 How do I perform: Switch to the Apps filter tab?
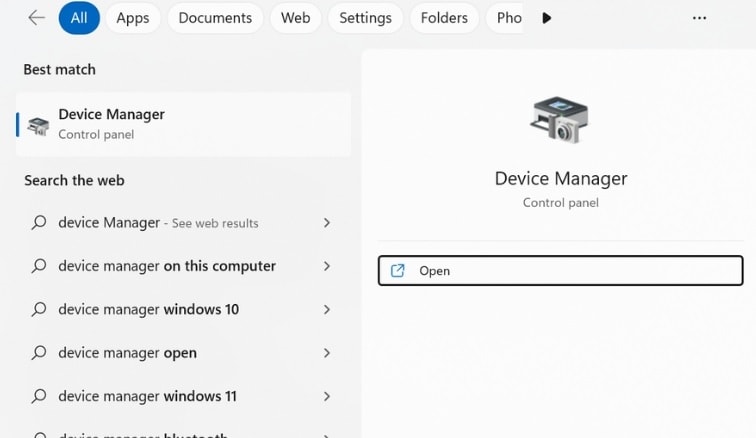[133, 18]
